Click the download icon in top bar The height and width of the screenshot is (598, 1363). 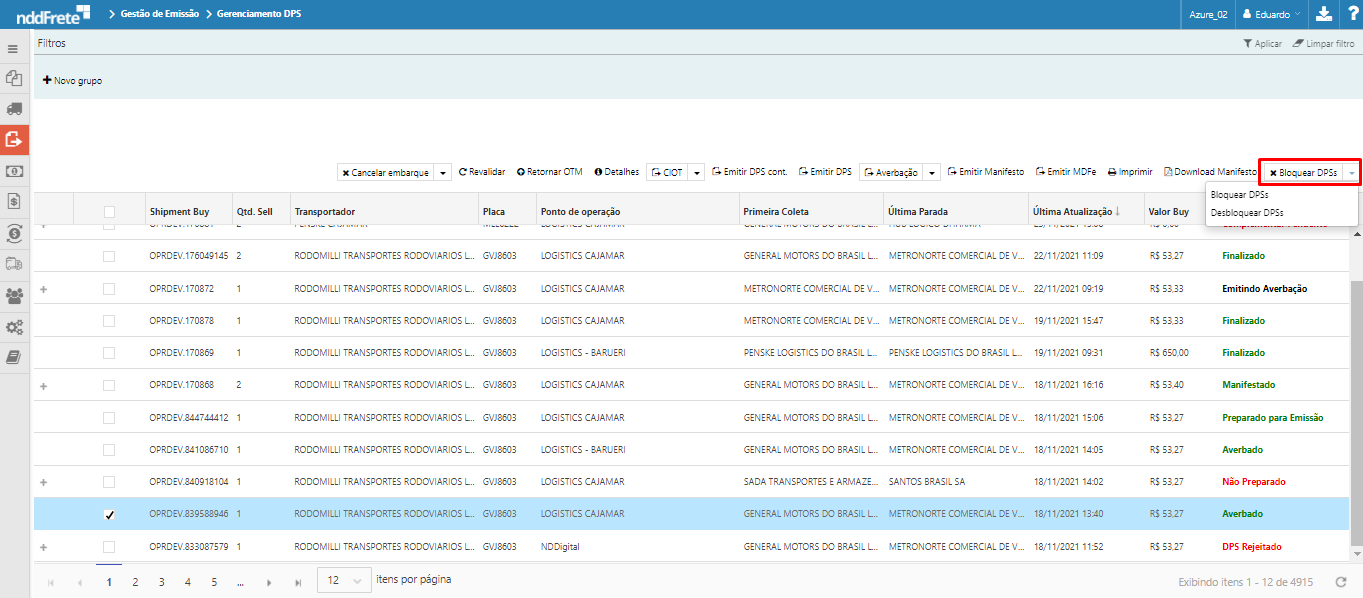pos(1323,14)
